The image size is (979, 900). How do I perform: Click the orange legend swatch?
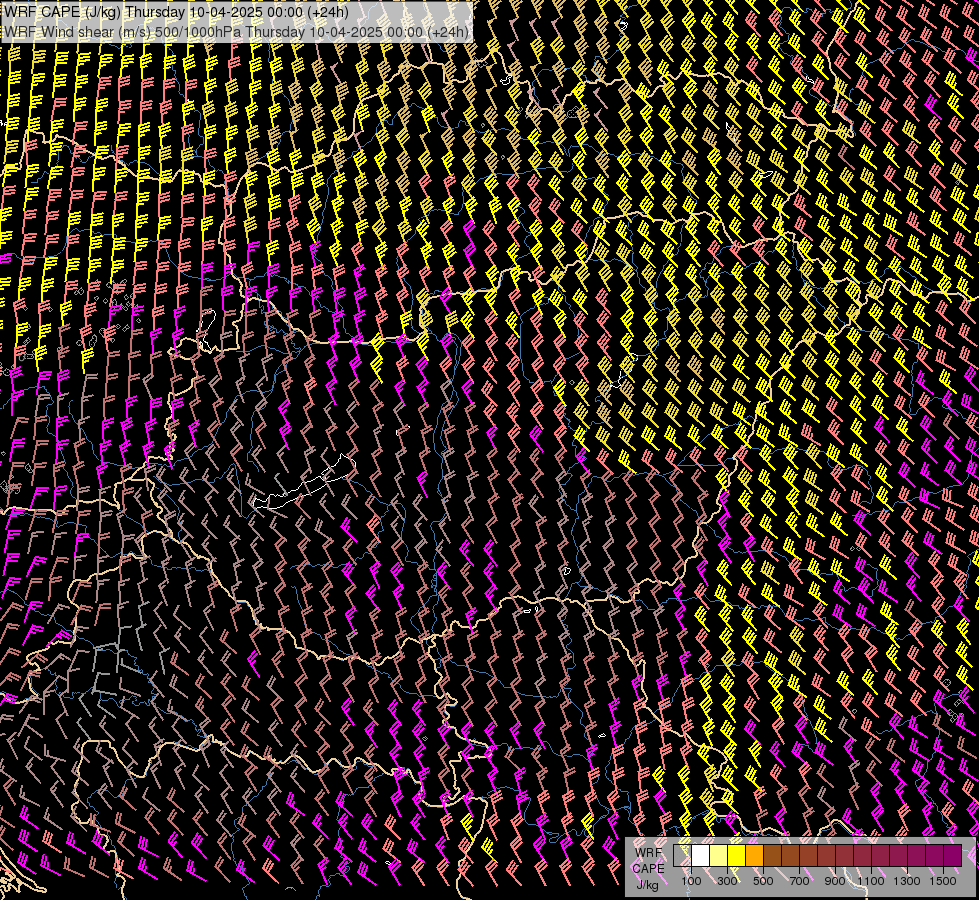(755, 855)
